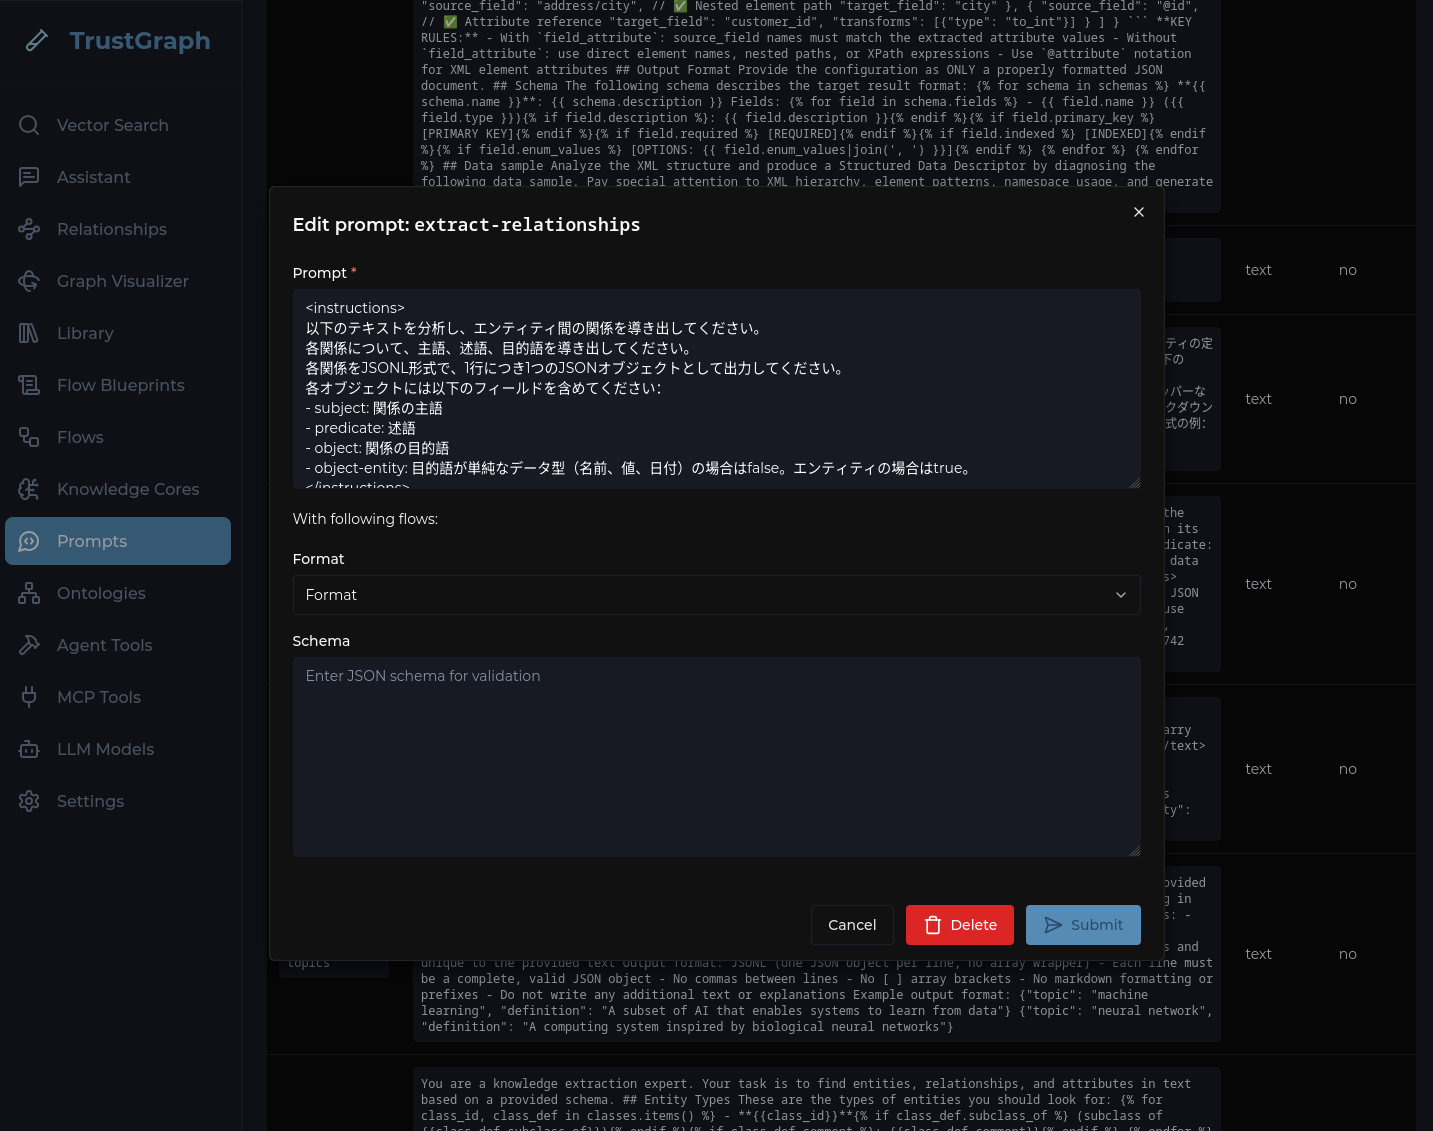Open the Flow Blueprints icon

tap(29, 385)
